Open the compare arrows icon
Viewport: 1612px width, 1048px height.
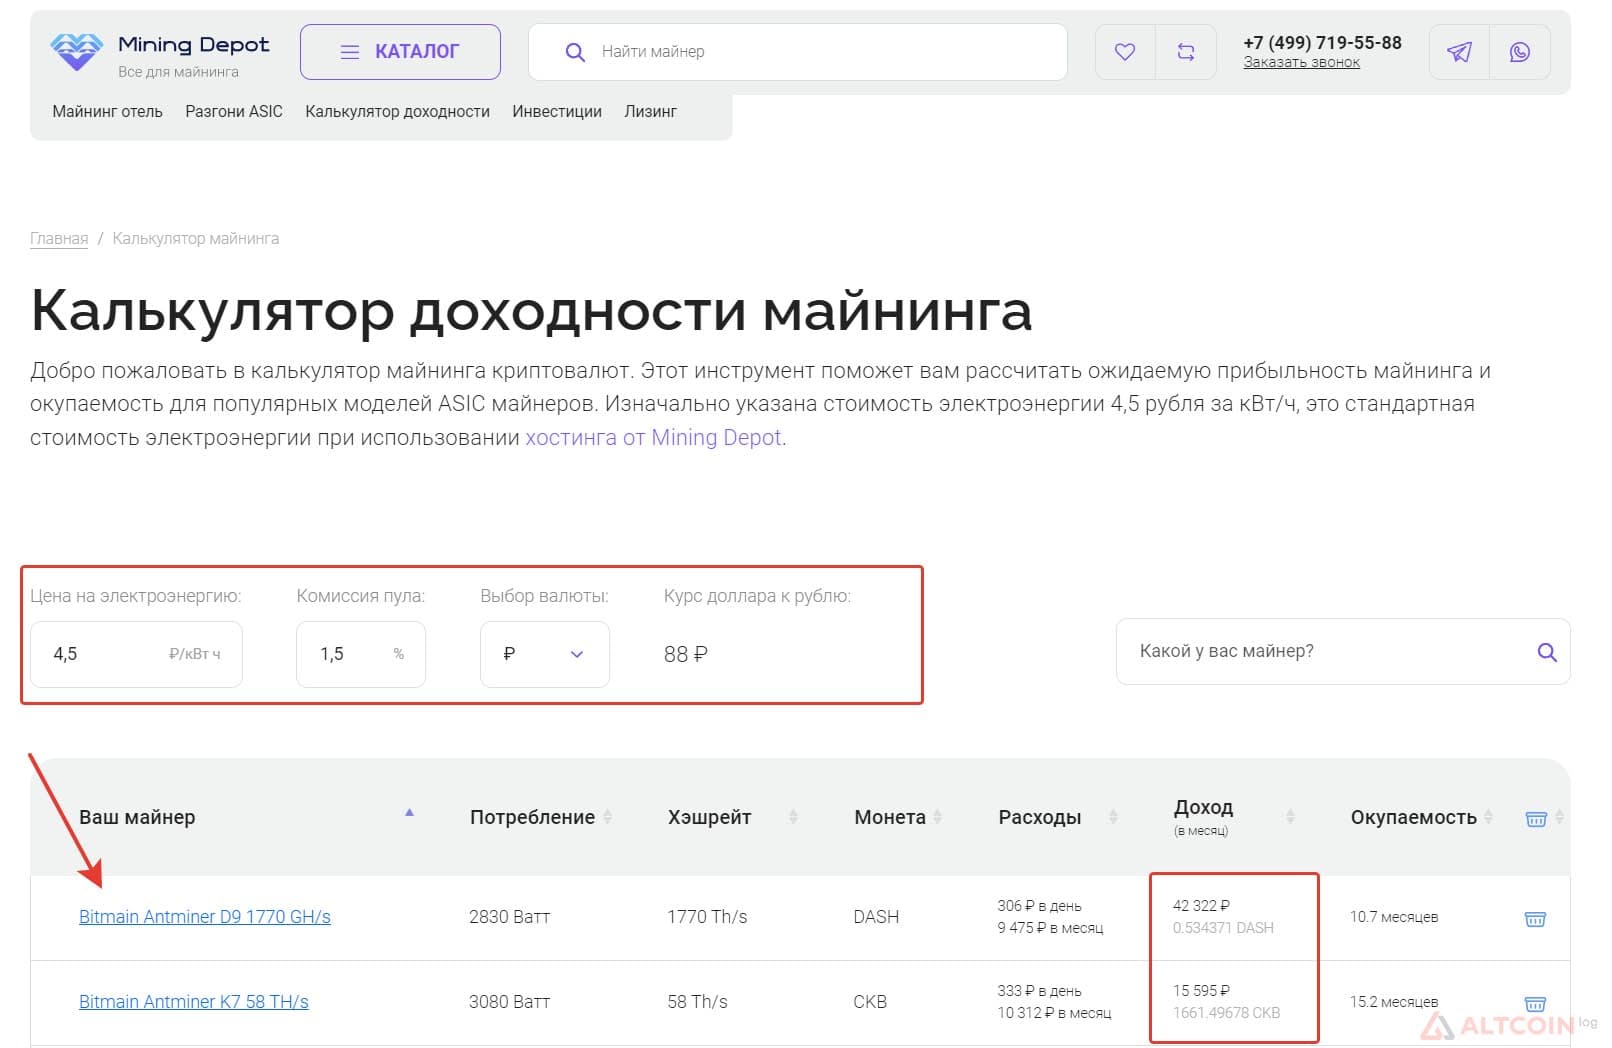[x=1186, y=52]
